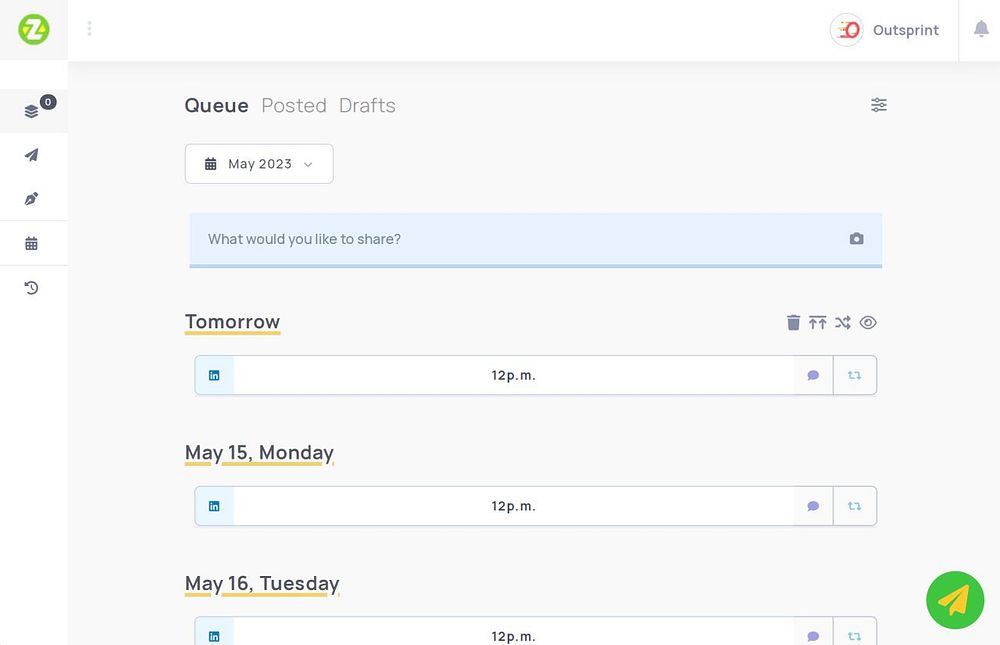Toggle the repost icon on Tomorrow's slot
The height and width of the screenshot is (645, 1000).
[x=854, y=375]
